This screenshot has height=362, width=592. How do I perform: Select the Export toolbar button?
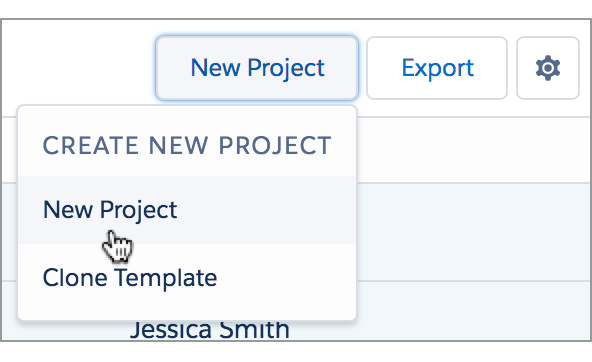437,68
